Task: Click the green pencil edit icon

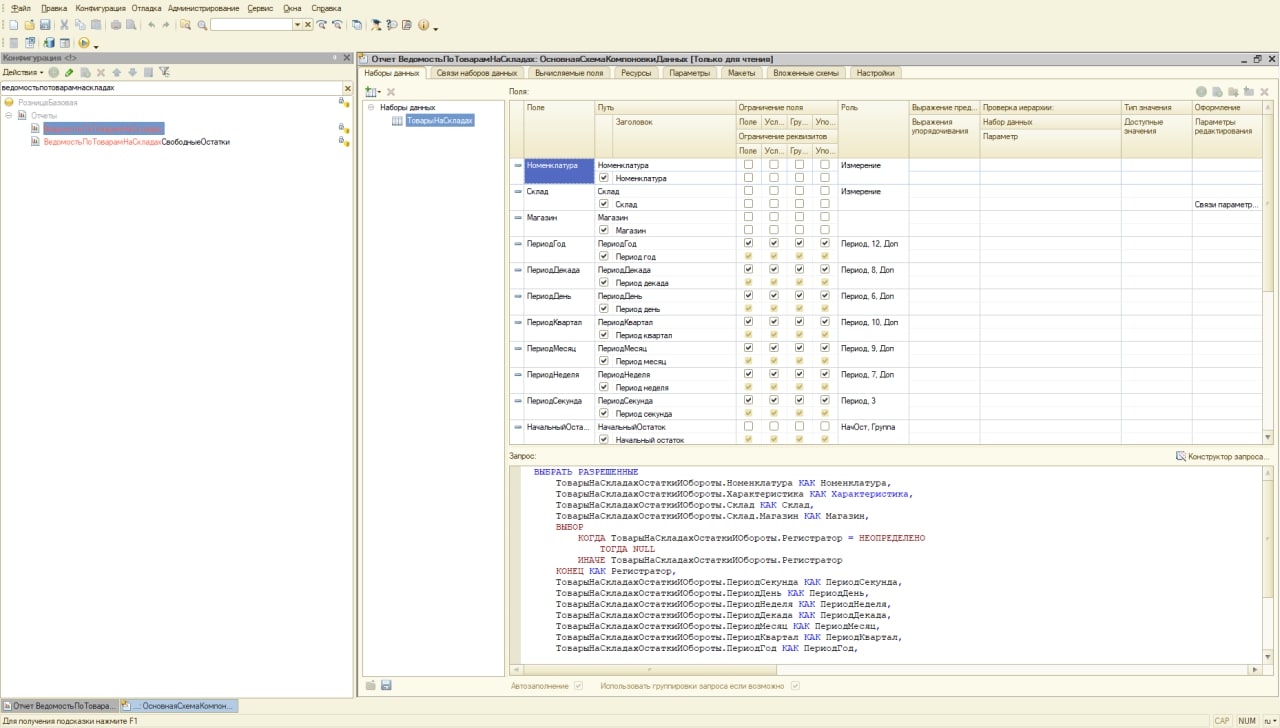Action: coord(69,72)
